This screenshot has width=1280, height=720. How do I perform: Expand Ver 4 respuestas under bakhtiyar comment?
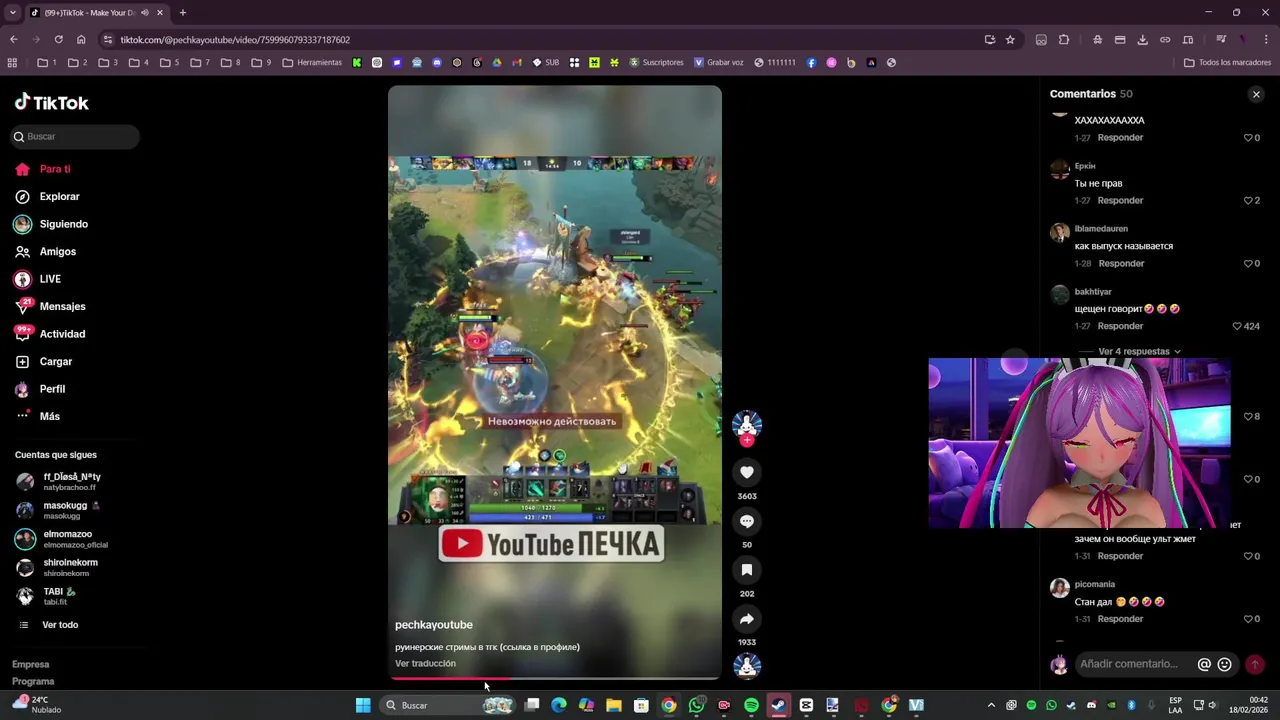pyautogui.click(x=1139, y=352)
